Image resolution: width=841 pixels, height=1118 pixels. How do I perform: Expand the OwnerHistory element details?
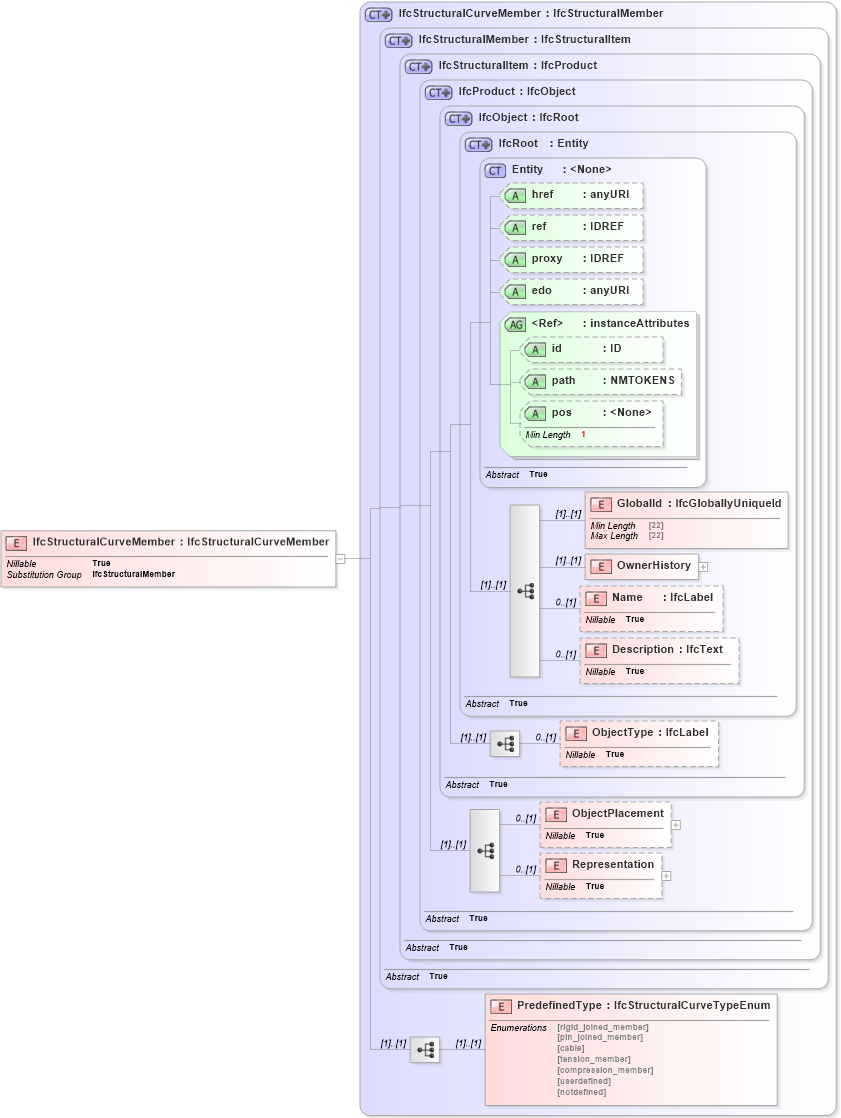703,566
